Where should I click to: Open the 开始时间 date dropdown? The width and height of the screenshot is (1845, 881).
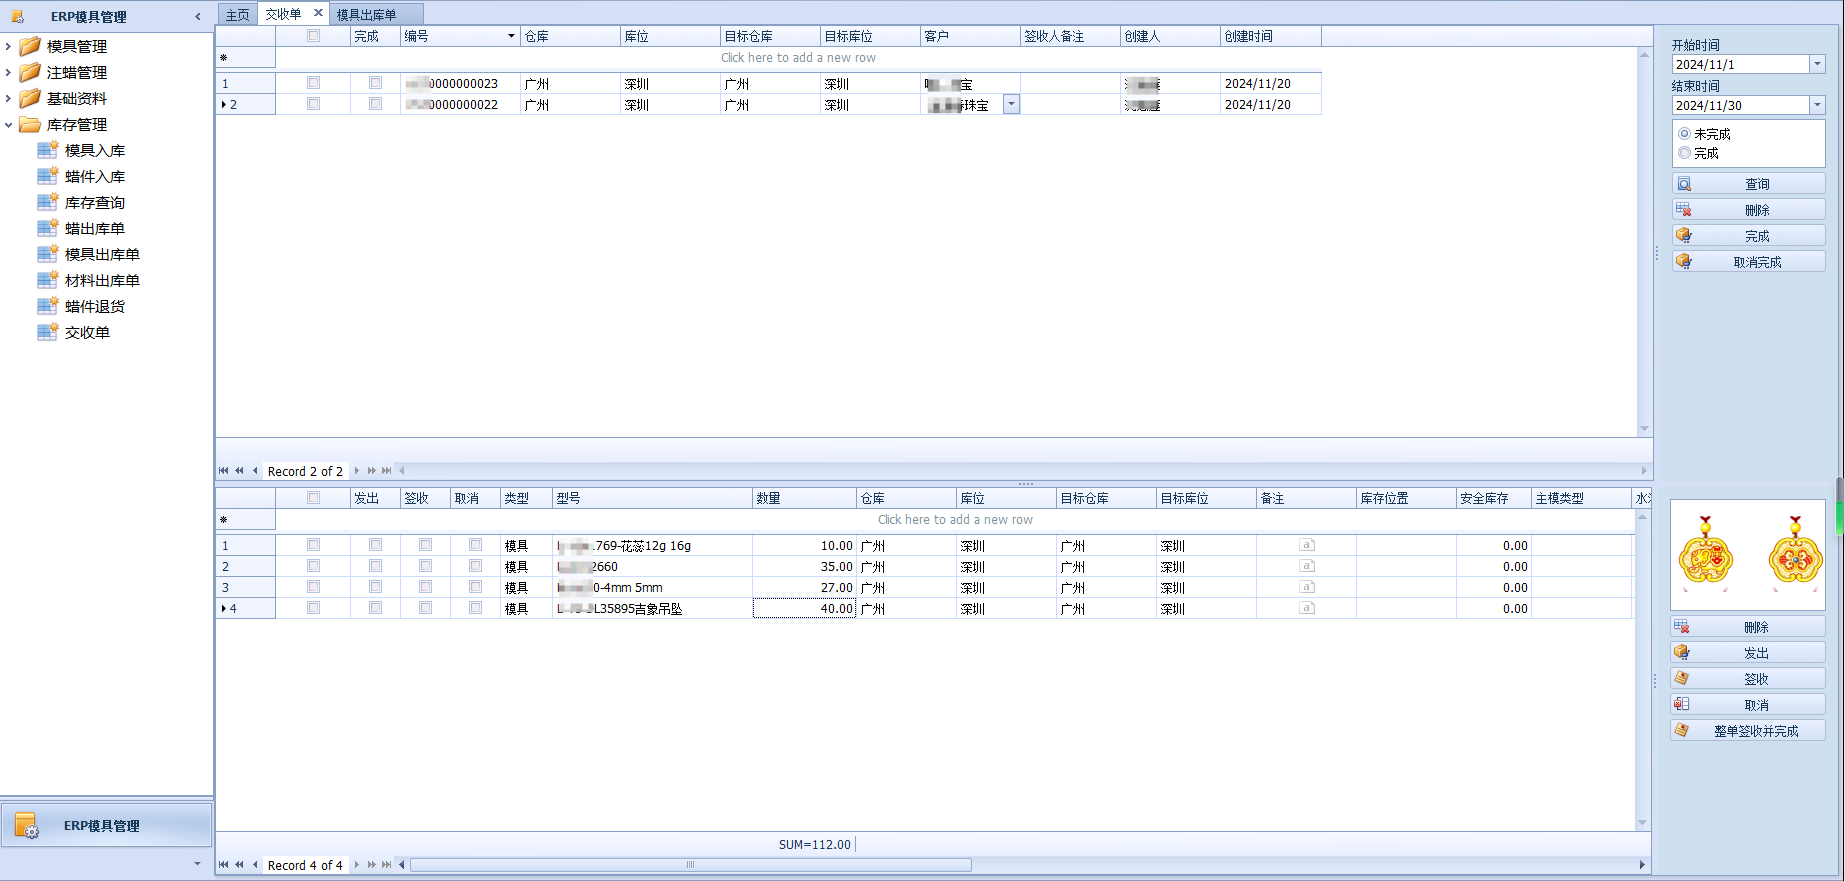click(1817, 65)
